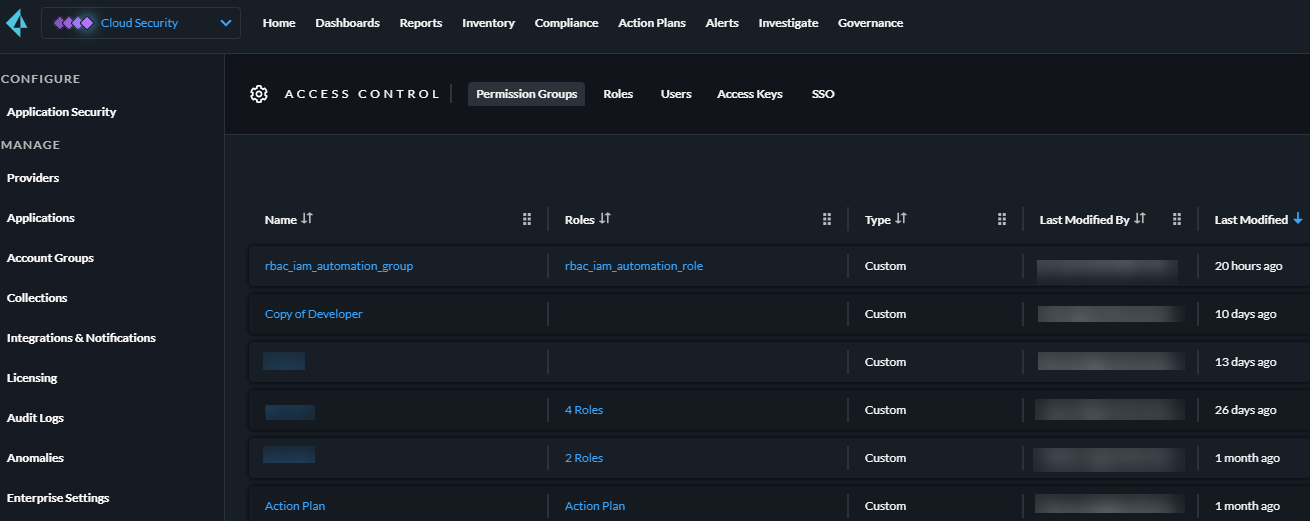Screen dimensions: 1310x521
Task: Open Anomalies in sidebar
Action: pyautogui.click(x=35, y=458)
